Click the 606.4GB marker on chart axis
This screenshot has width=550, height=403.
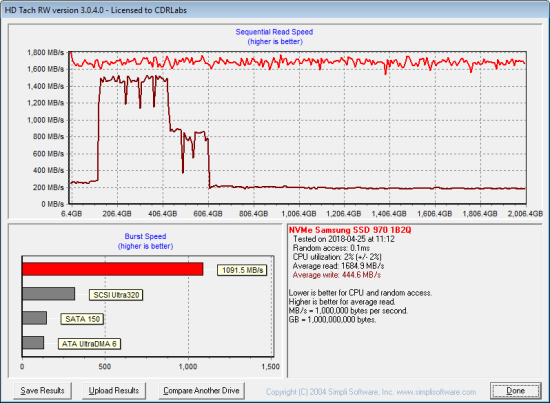tap(208, 214)
